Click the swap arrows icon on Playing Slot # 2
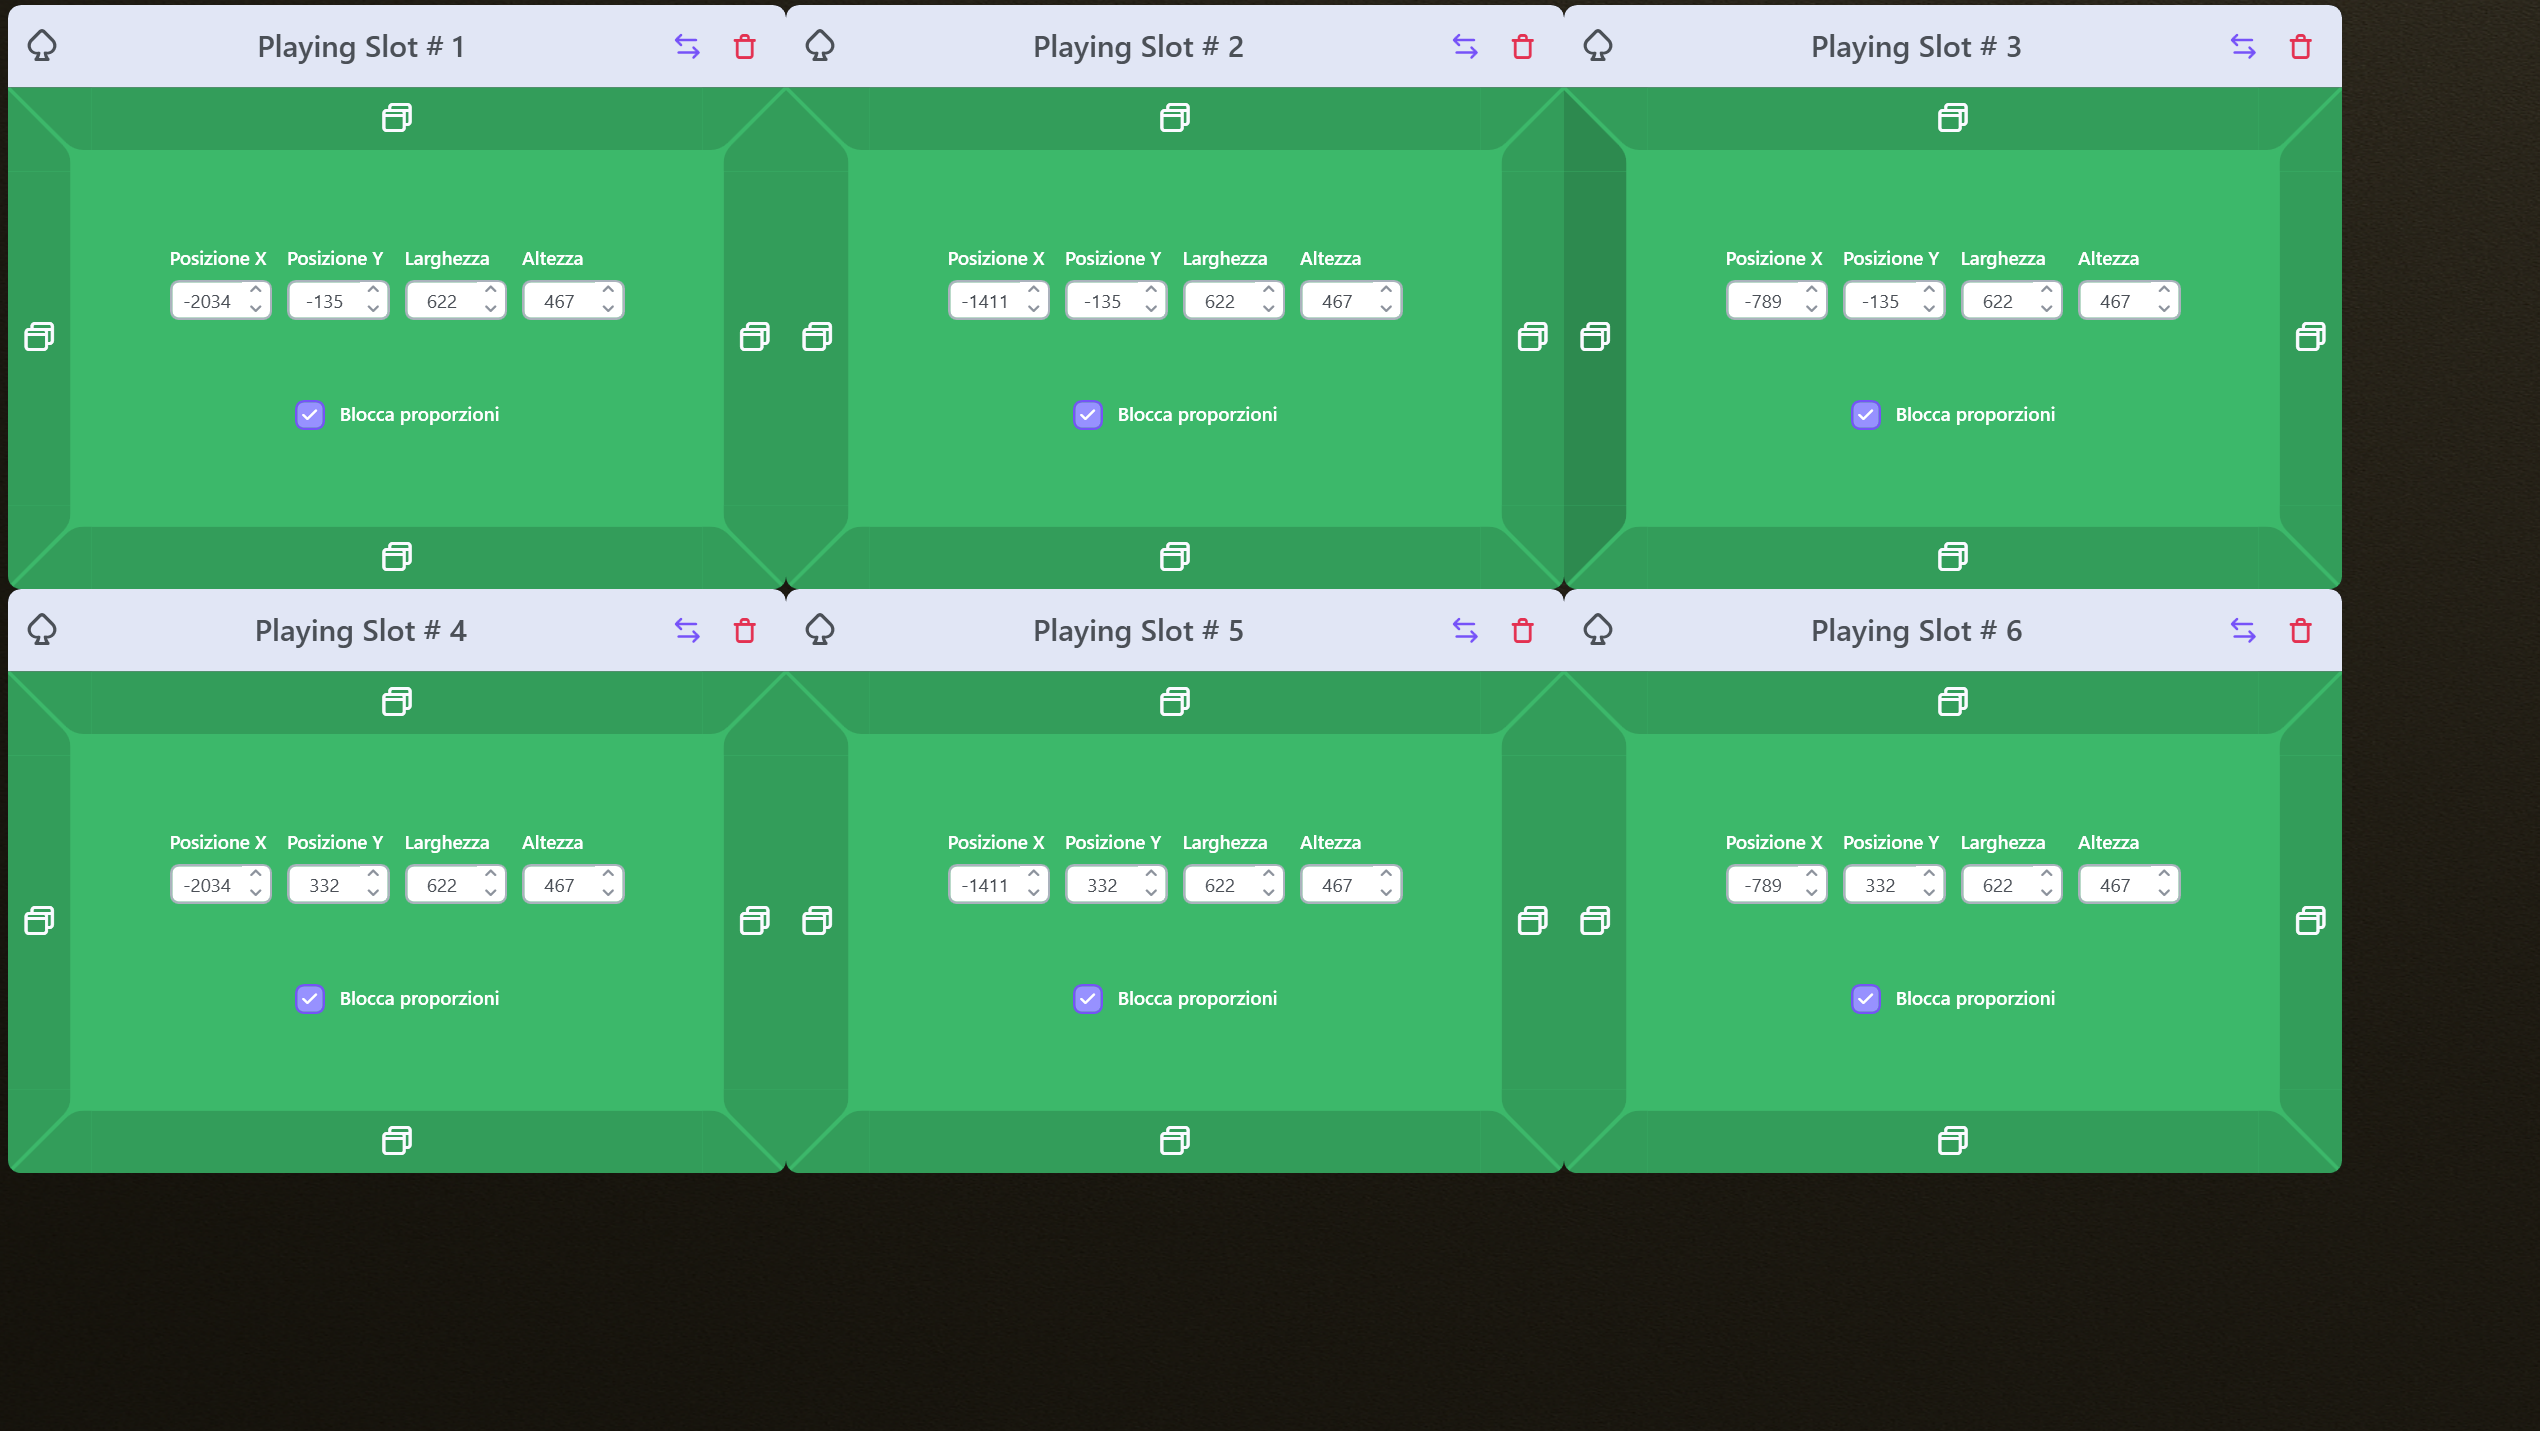The height and width of the screenshot is (1431, 2540). coord(1465,47)
